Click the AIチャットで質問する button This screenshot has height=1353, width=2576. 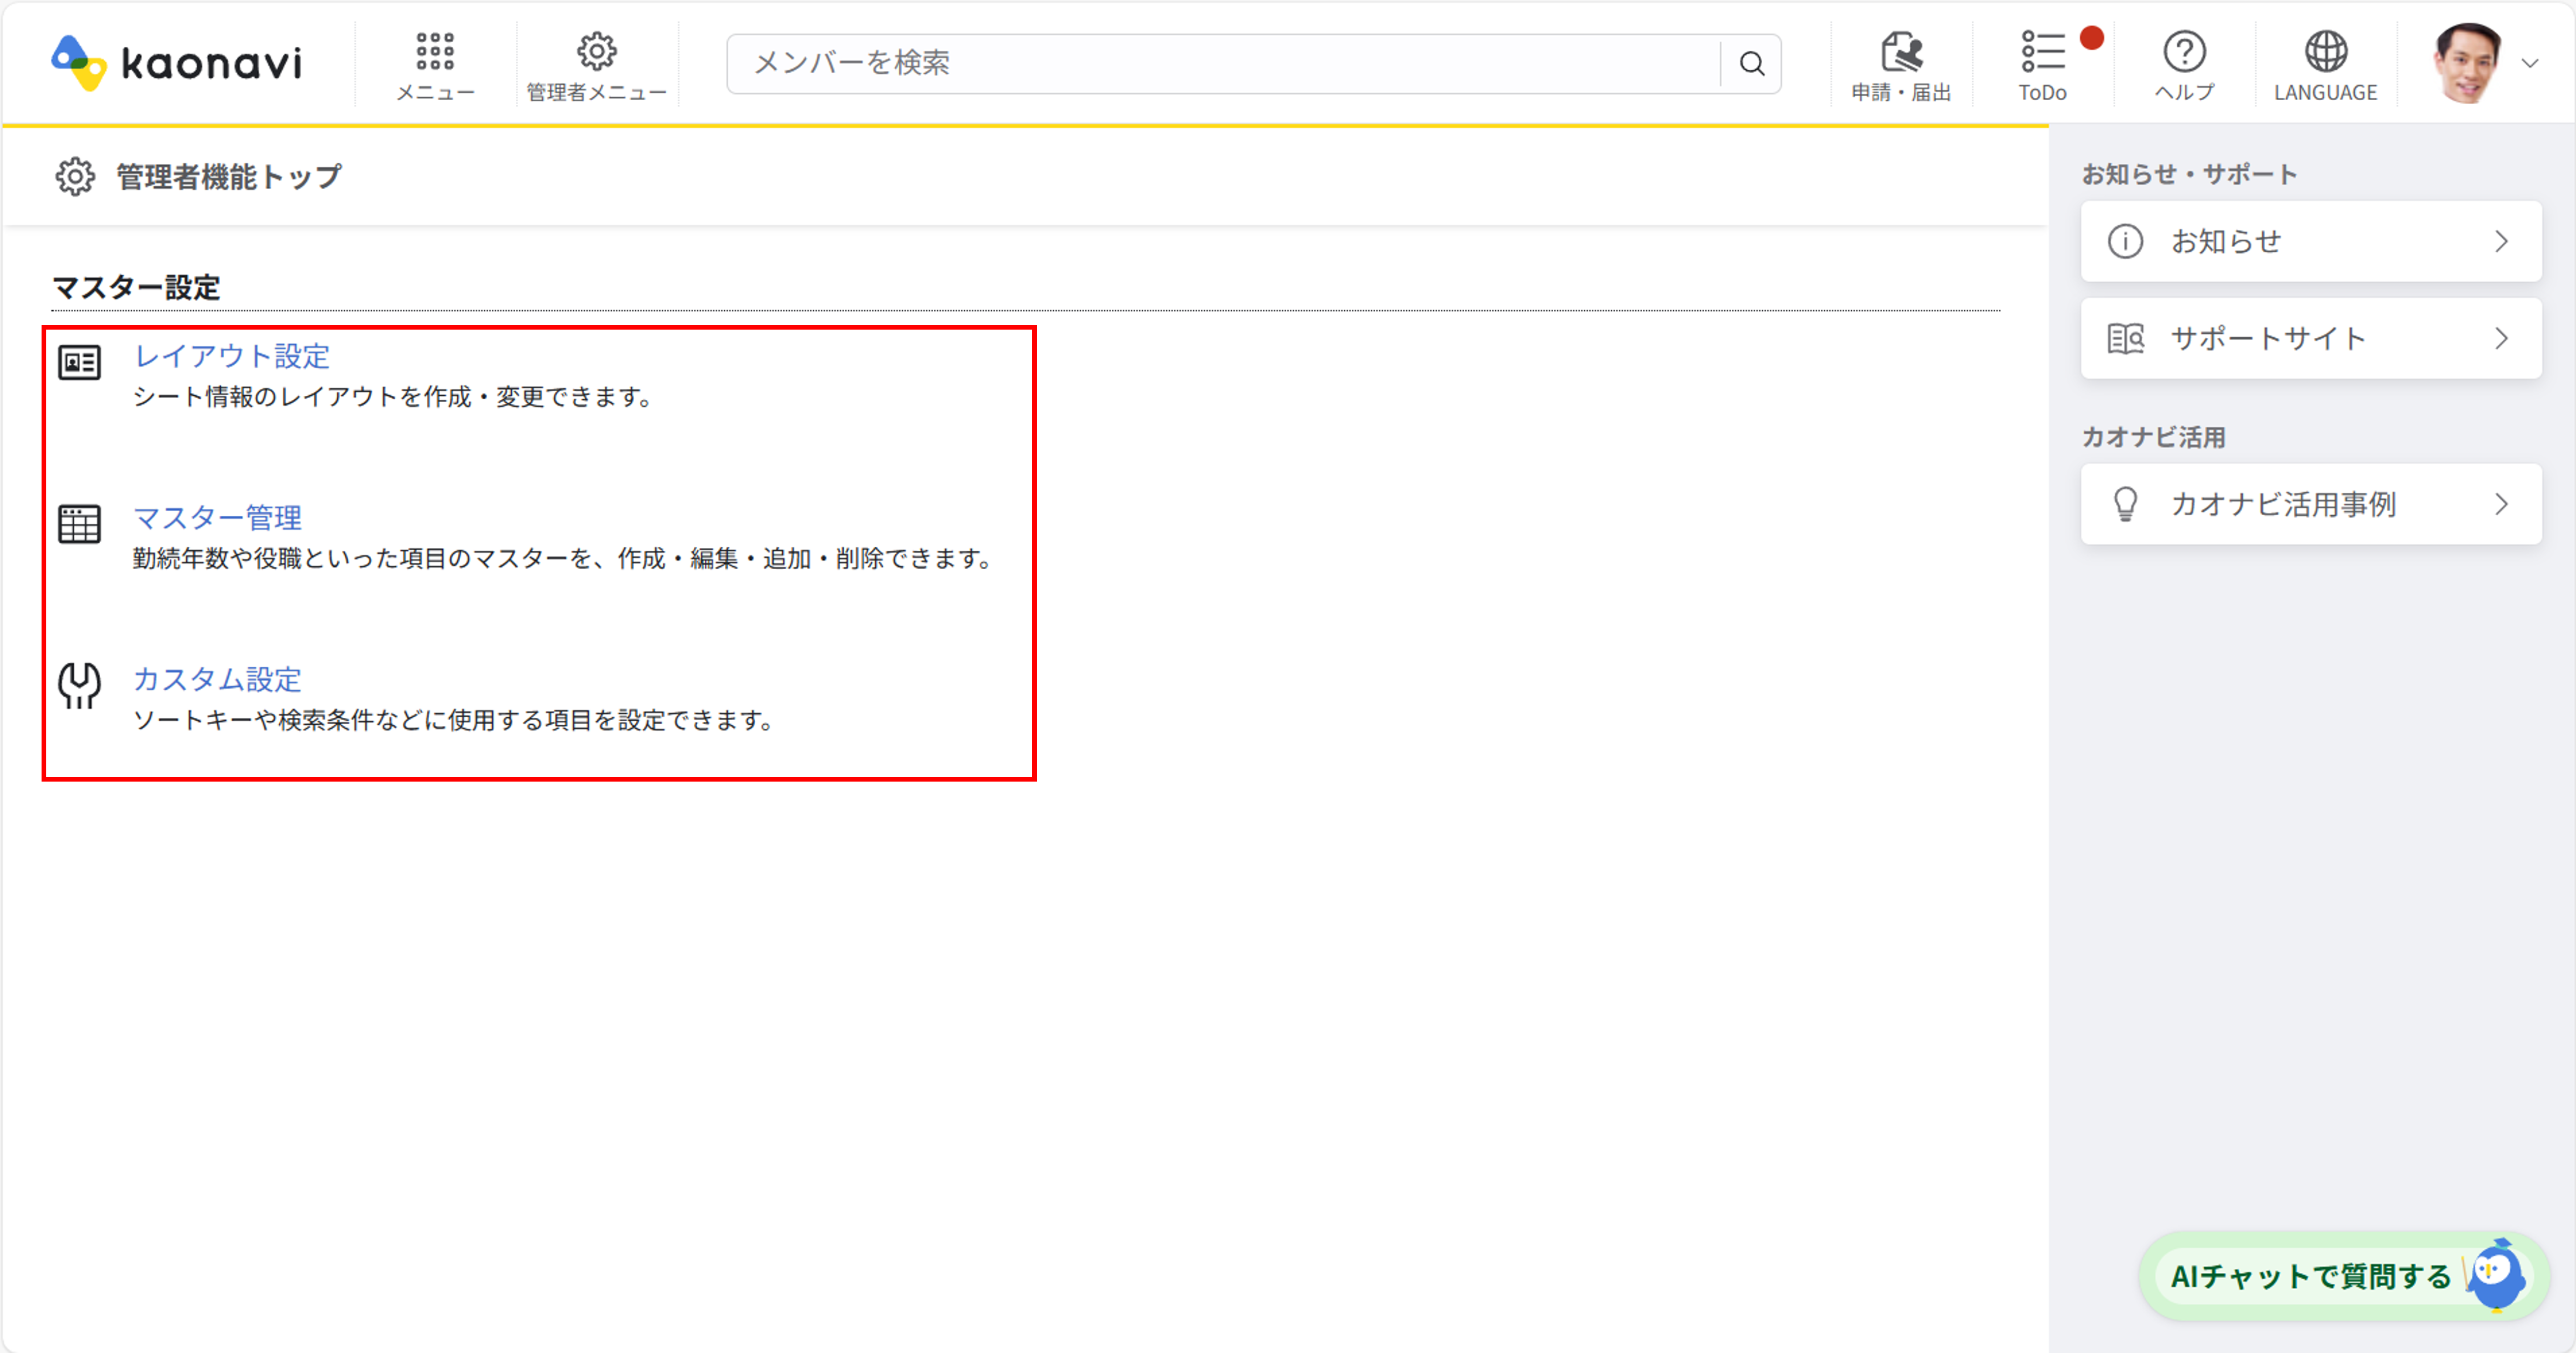tap(2310, 1276)
